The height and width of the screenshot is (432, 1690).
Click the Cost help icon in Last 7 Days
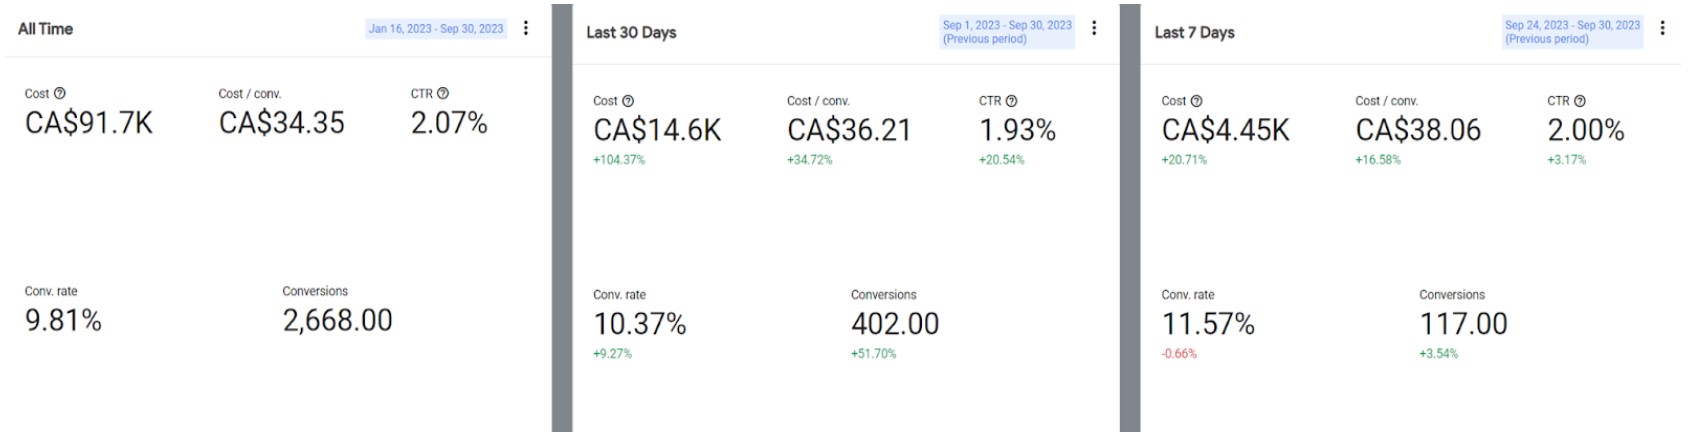point(1196,101)
